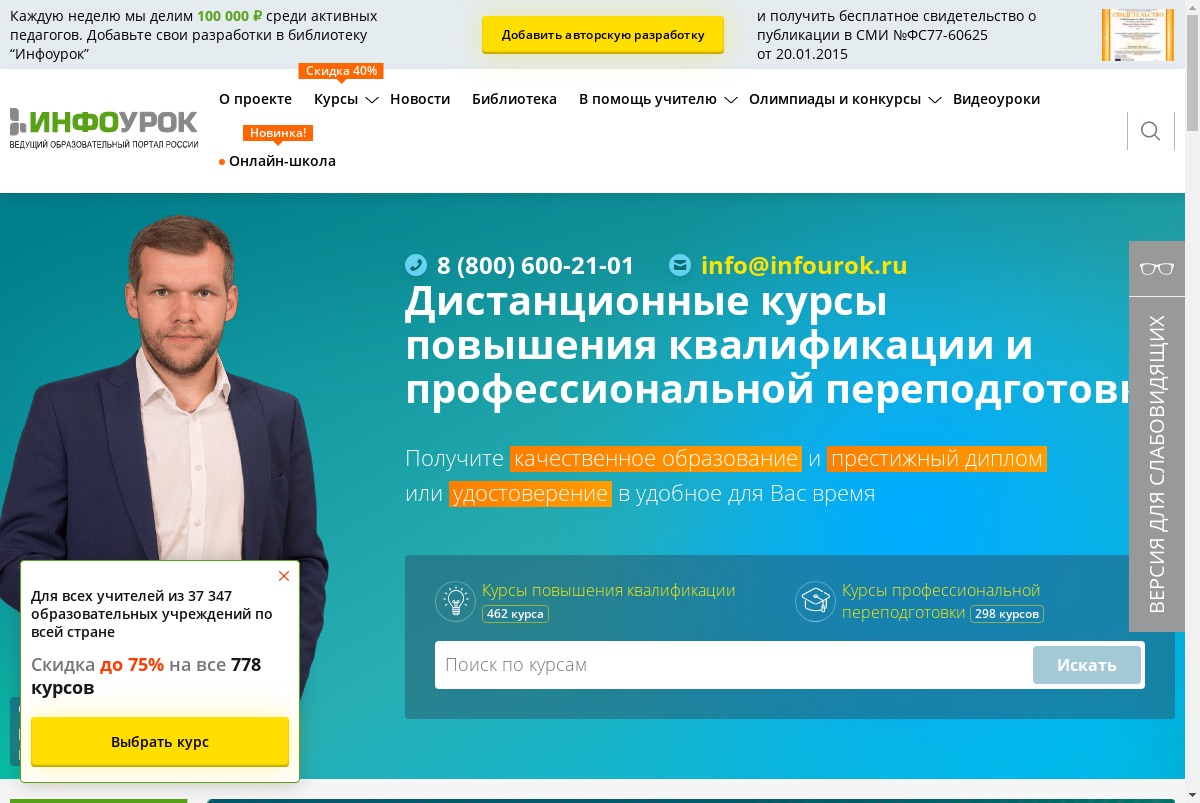Click the highlighted престижный диплом text

[x=937, y=459]
